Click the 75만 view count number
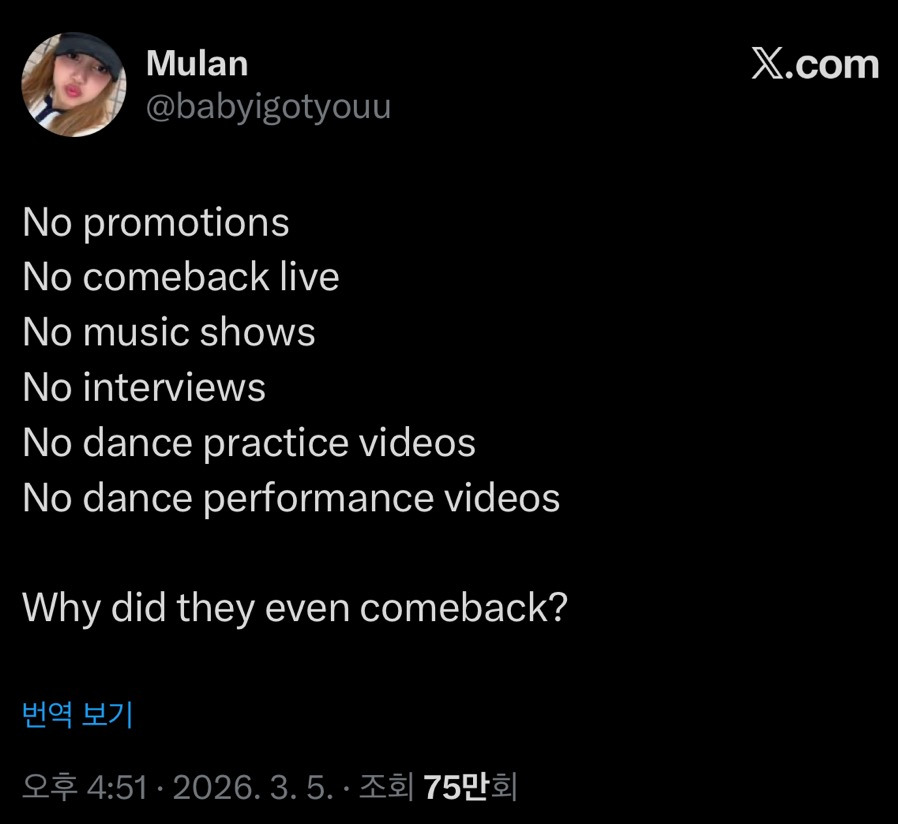 pos(455,787)
